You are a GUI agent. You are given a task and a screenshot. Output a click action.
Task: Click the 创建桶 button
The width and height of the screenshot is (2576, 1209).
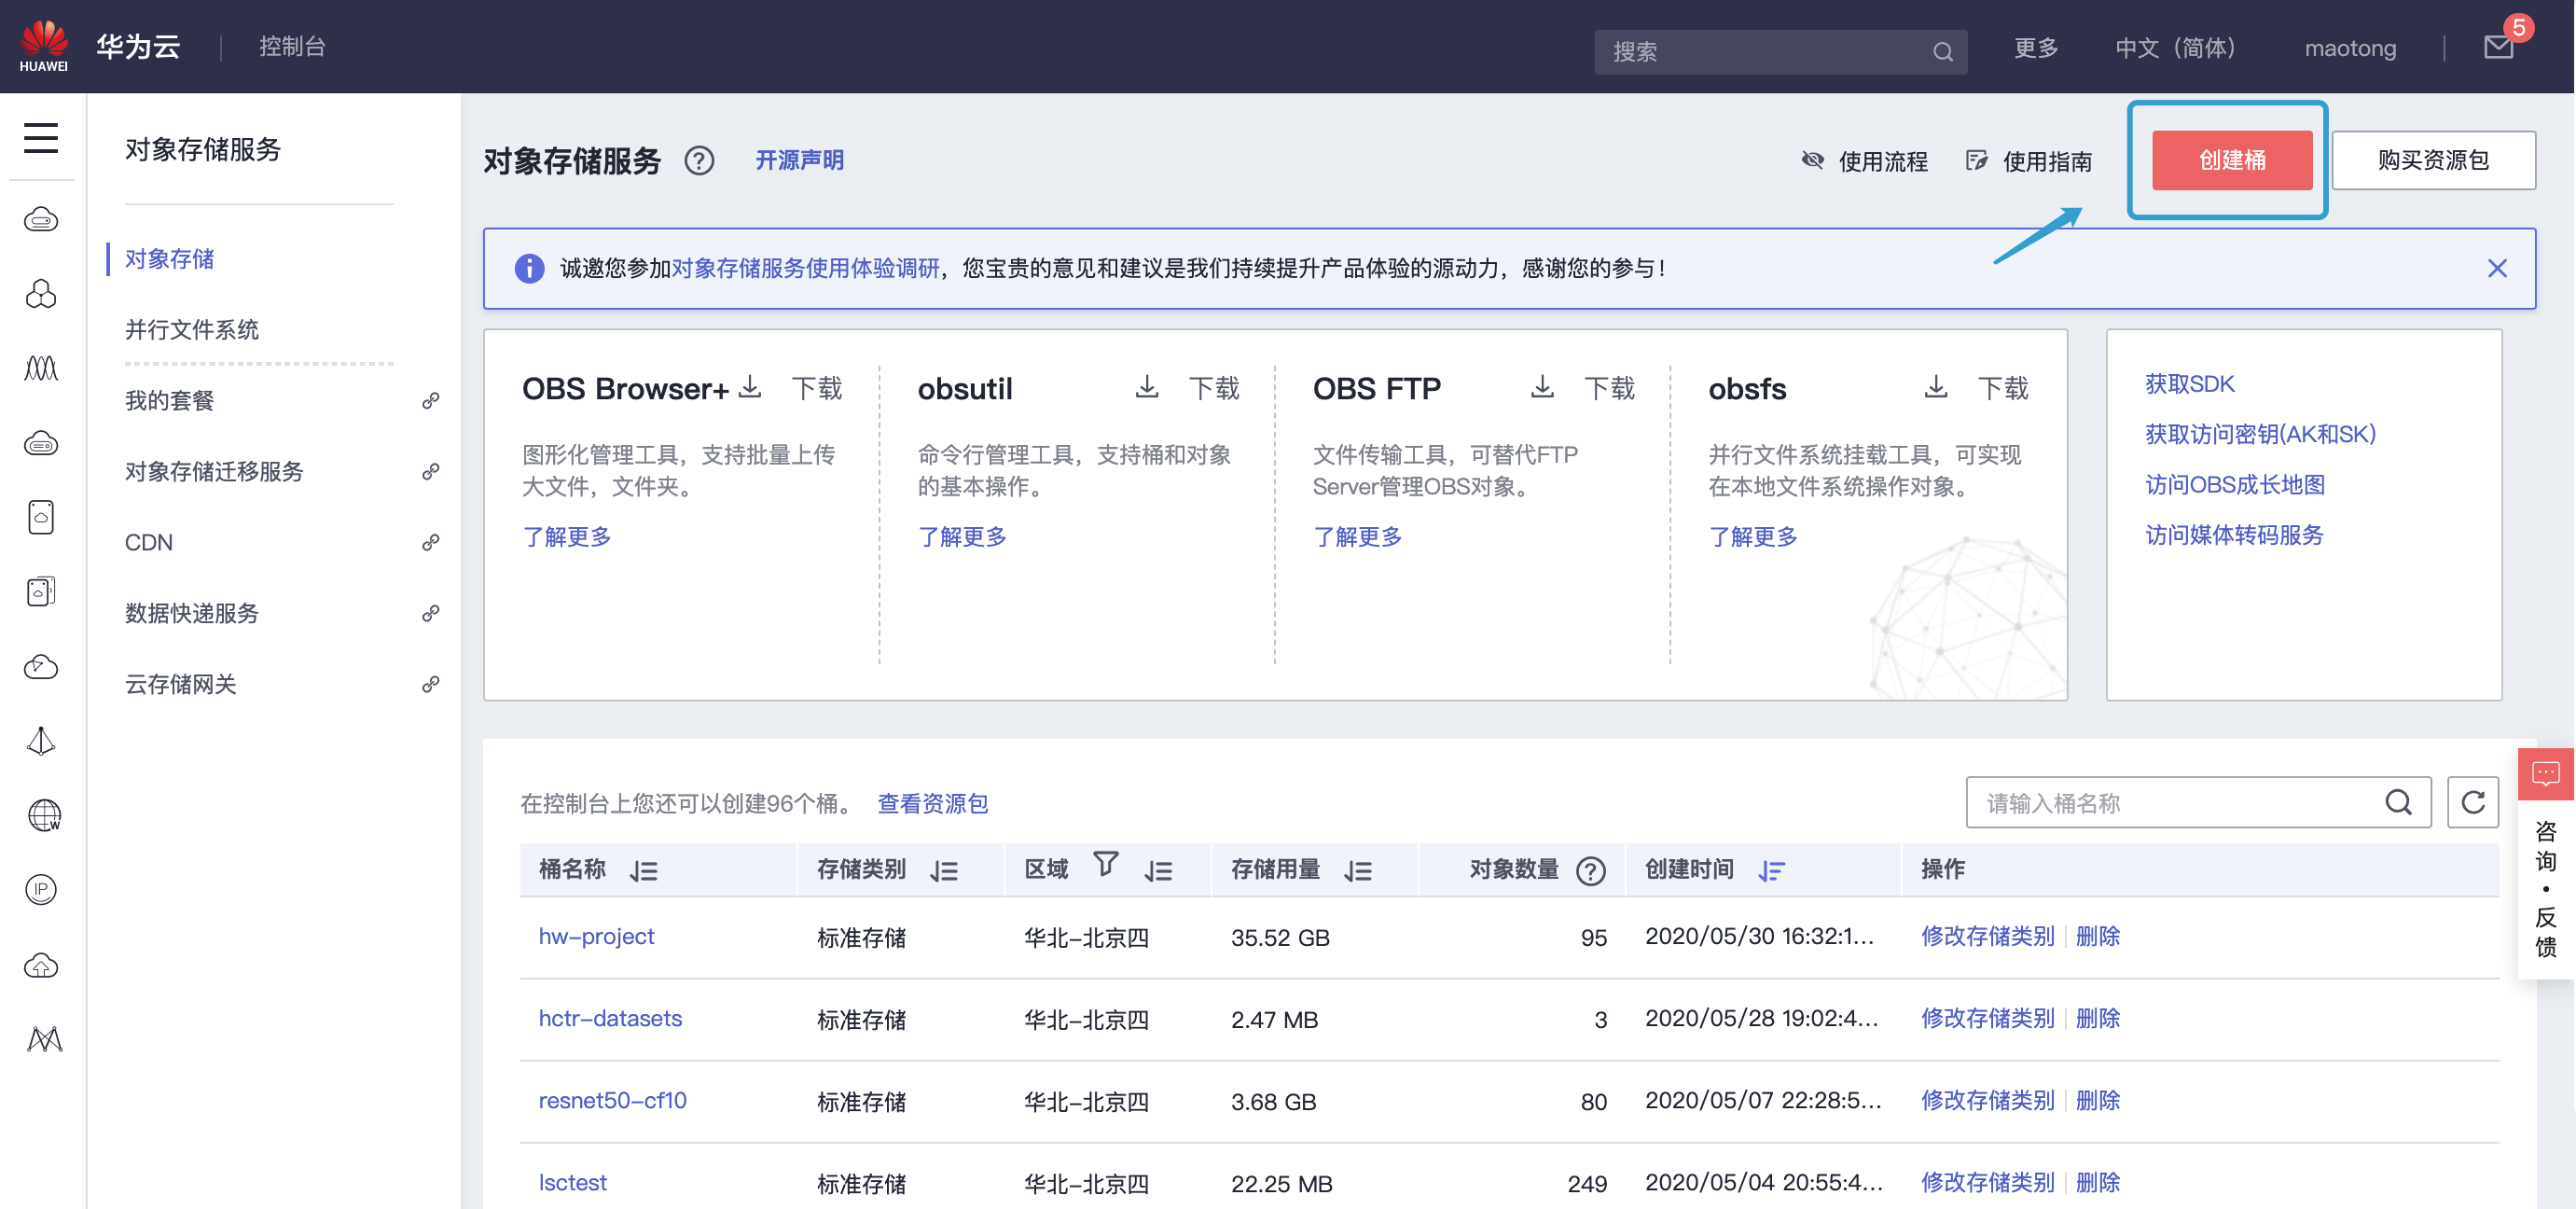[2231, 160]
